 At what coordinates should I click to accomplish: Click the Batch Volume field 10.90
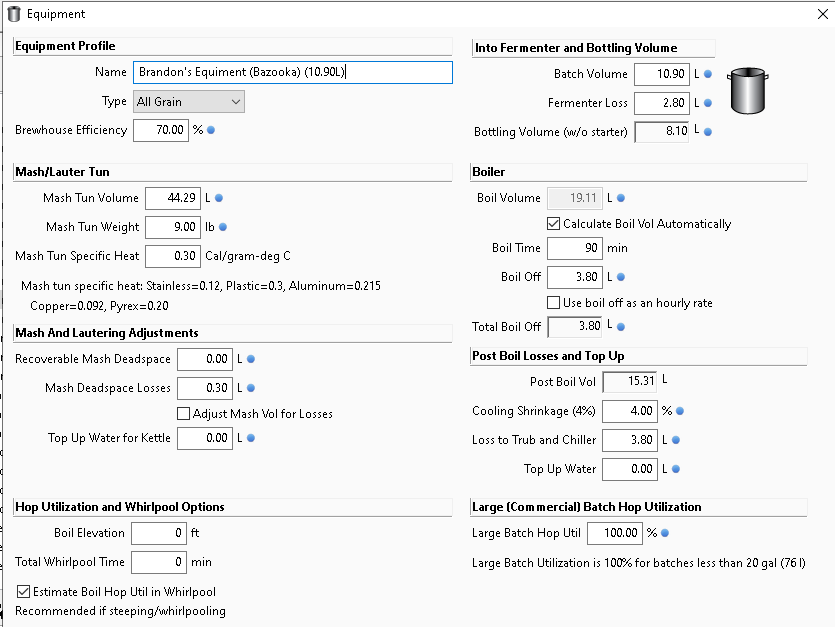pyautogui.click(x=661, y=74)
